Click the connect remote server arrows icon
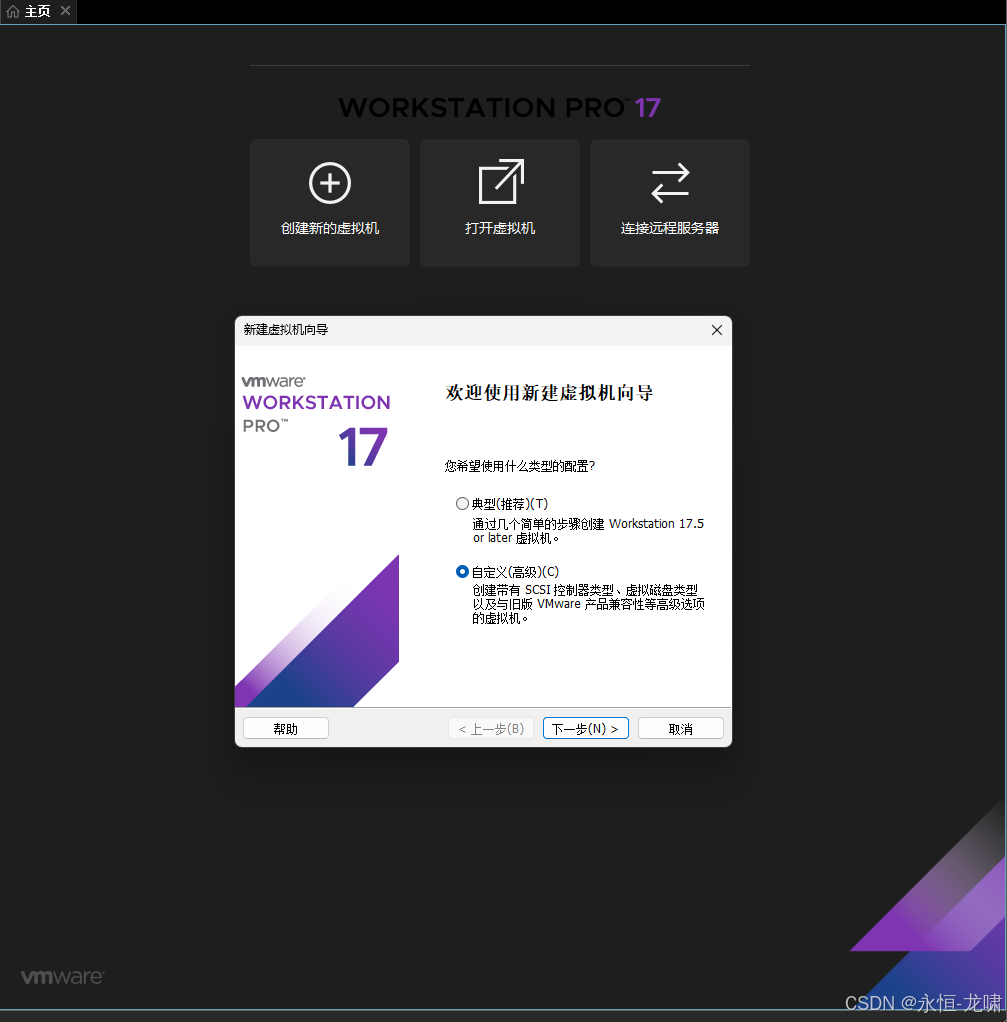The image size is (1007, 1022). coord(670,182)
